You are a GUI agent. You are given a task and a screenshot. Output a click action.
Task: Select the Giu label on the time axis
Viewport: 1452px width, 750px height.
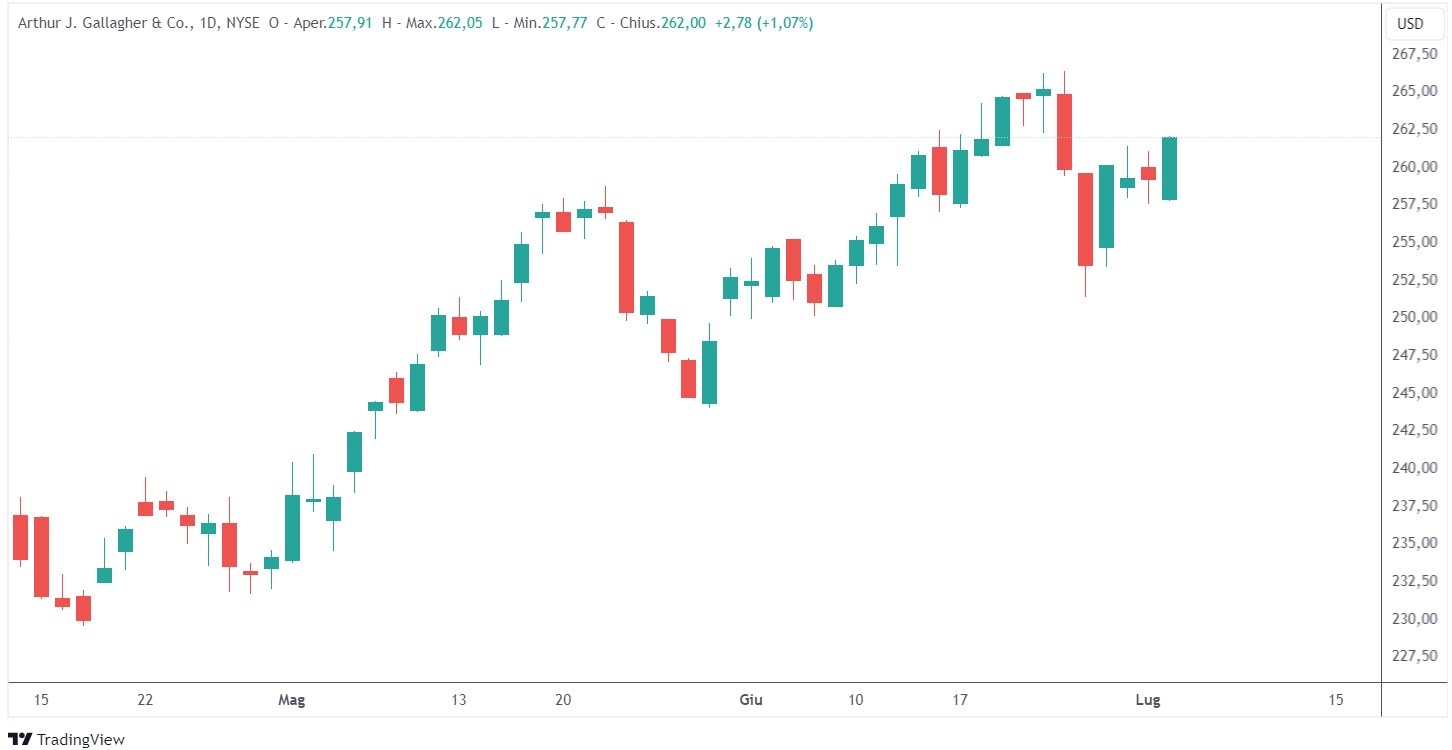pyautogui.click(x=750, y=700)
